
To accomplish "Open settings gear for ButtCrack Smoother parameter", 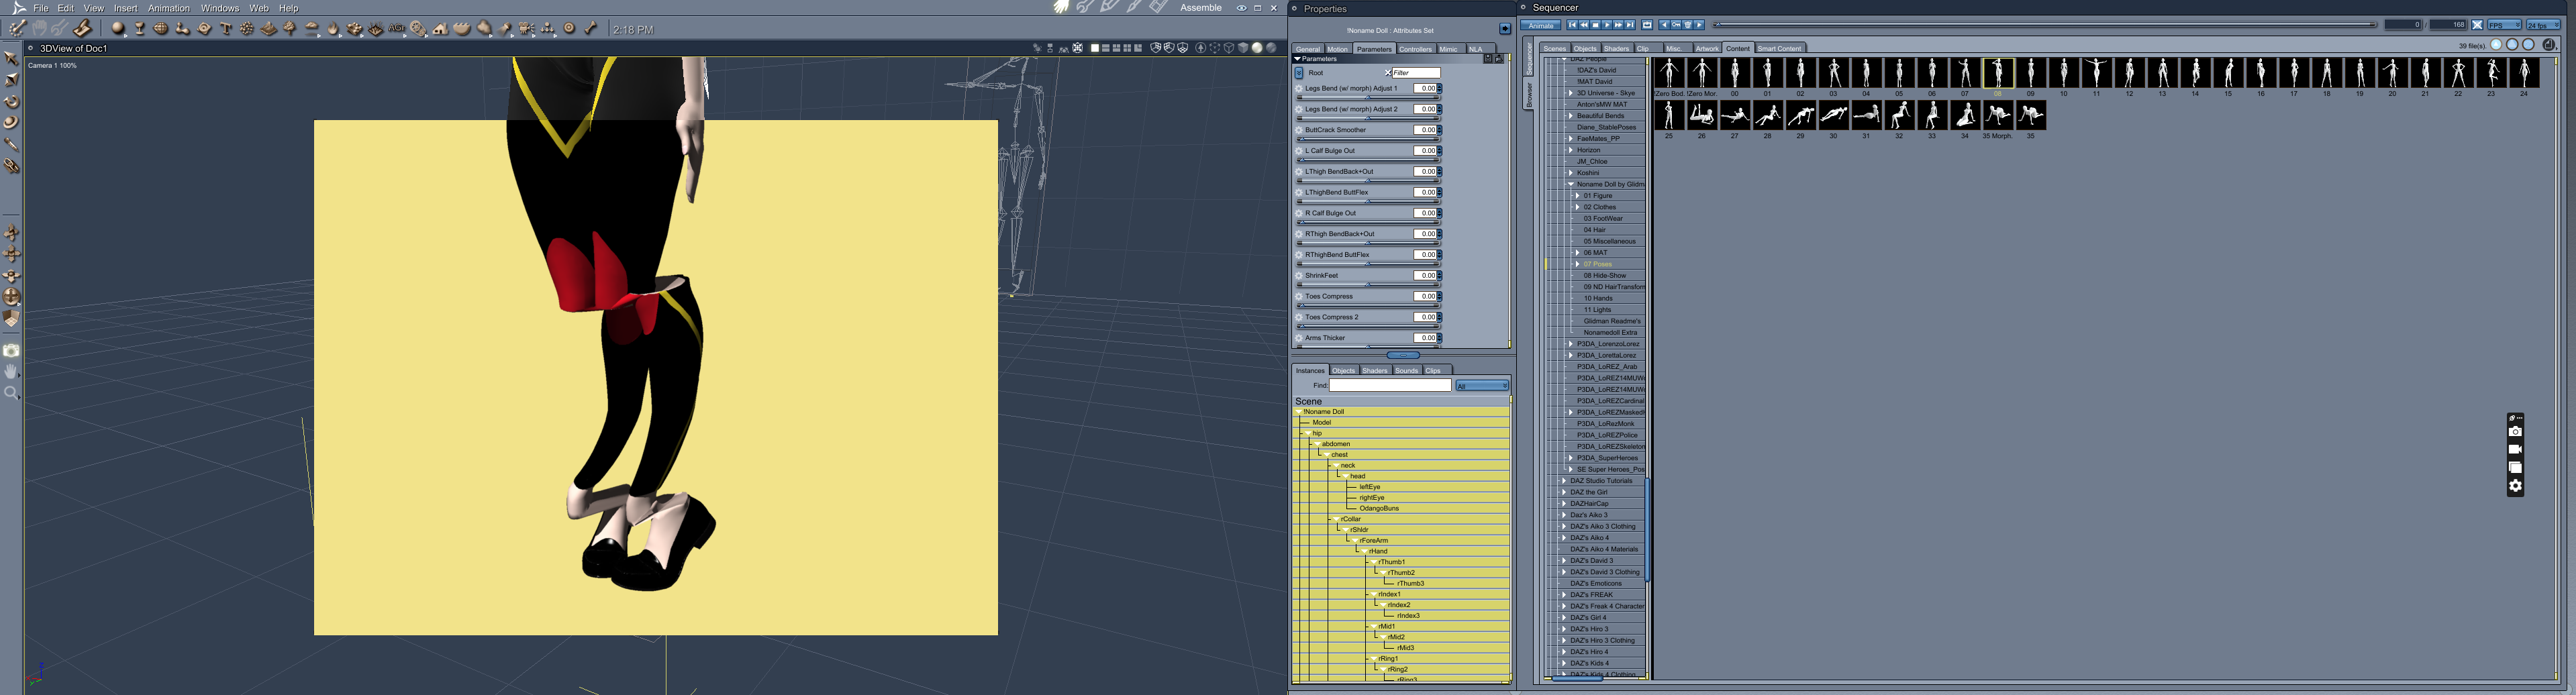I will pyautogui.click(x=1299, y=130).
